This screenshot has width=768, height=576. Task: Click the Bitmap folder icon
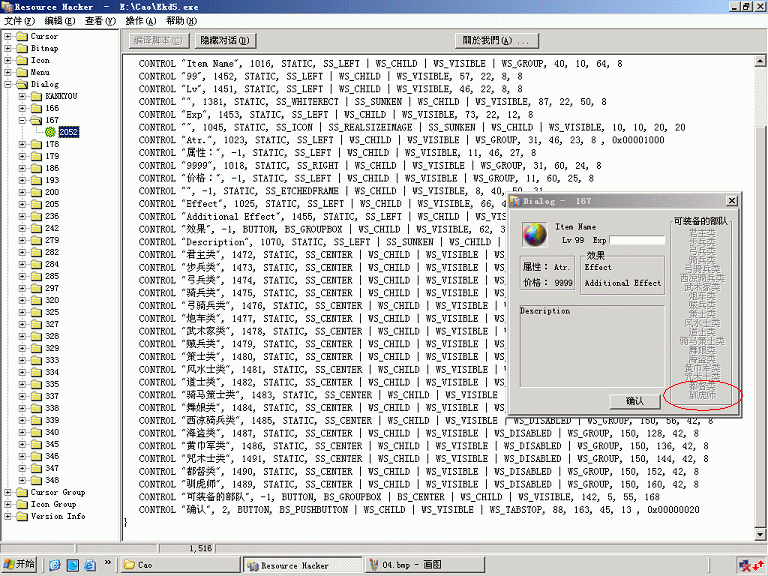coord(22,48)
